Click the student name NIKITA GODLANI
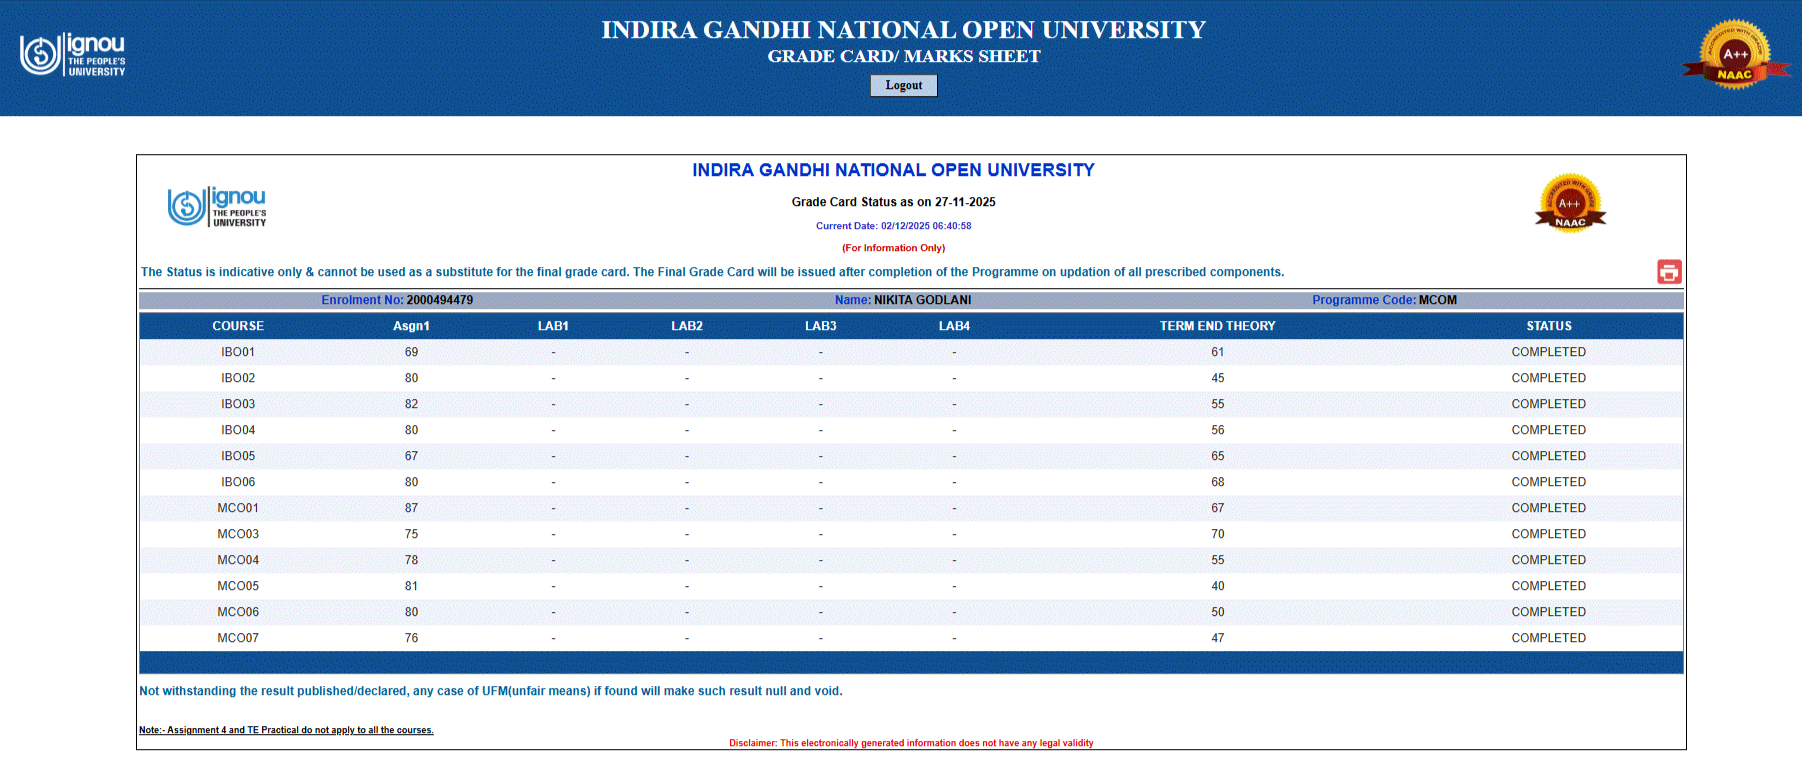This screenshot has height=763, width=1802. click(x=922, y=300)
